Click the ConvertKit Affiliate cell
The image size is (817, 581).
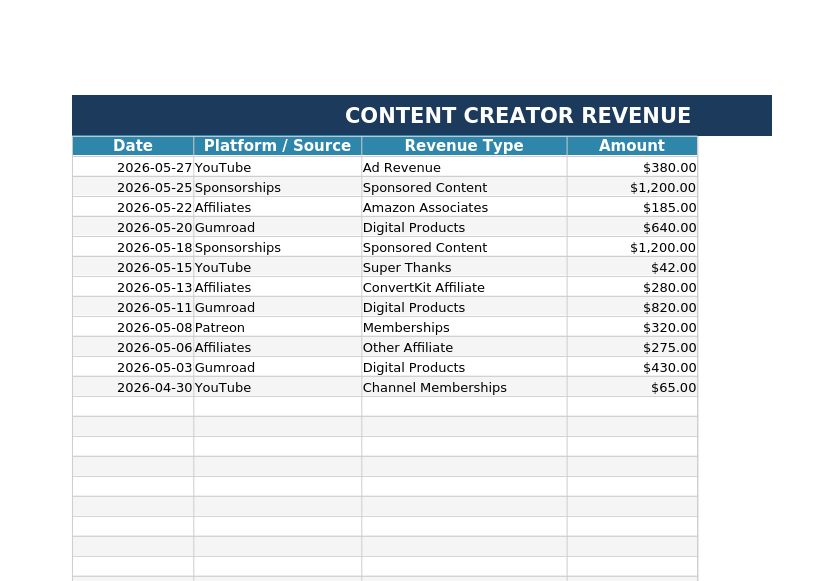(464, 288)
